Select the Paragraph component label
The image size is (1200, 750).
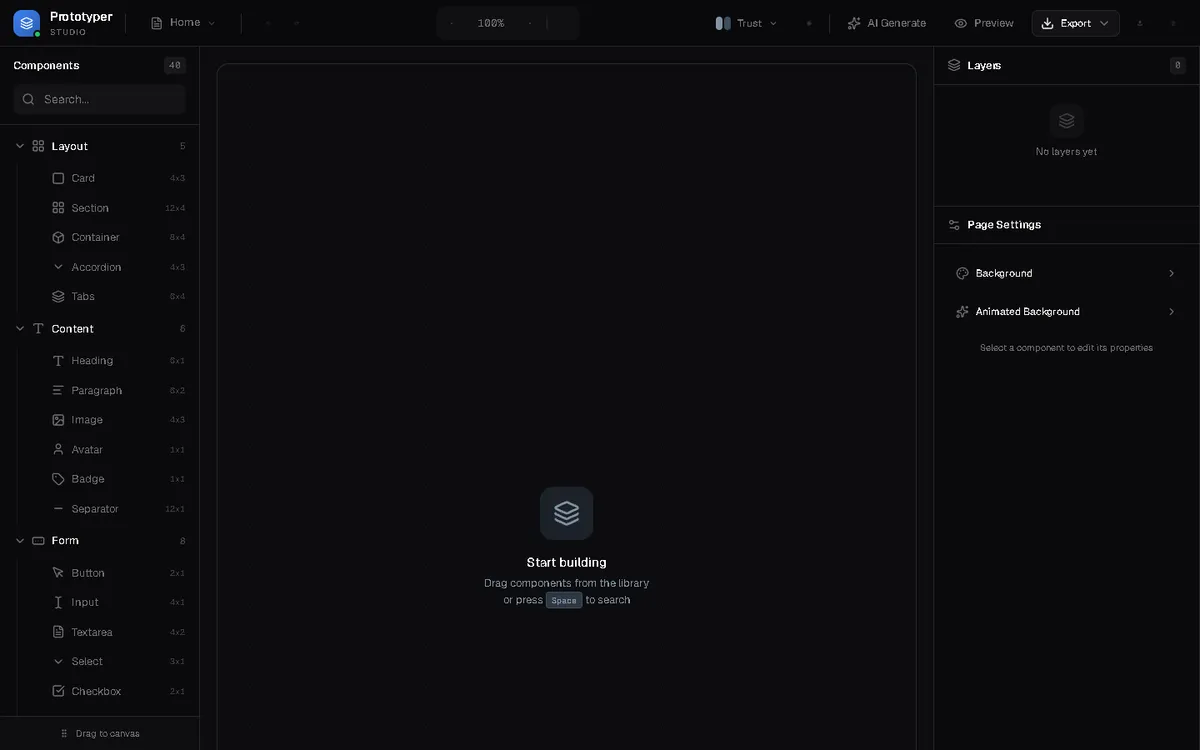click(97, 390)
